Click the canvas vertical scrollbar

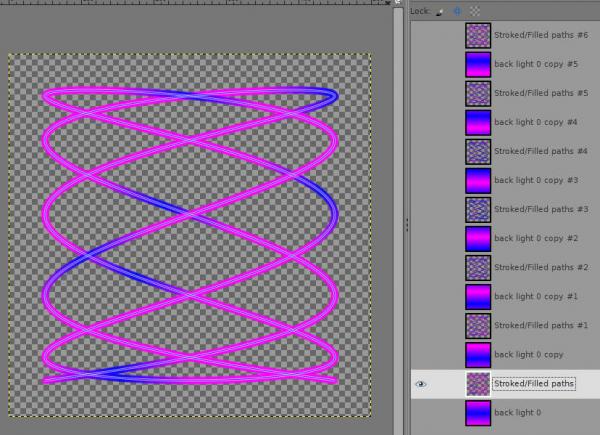click(398, 220)
